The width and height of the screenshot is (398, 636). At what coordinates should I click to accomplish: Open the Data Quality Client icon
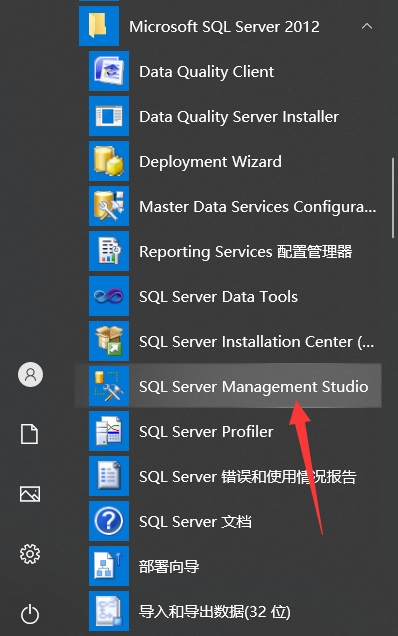click(109, 71)
